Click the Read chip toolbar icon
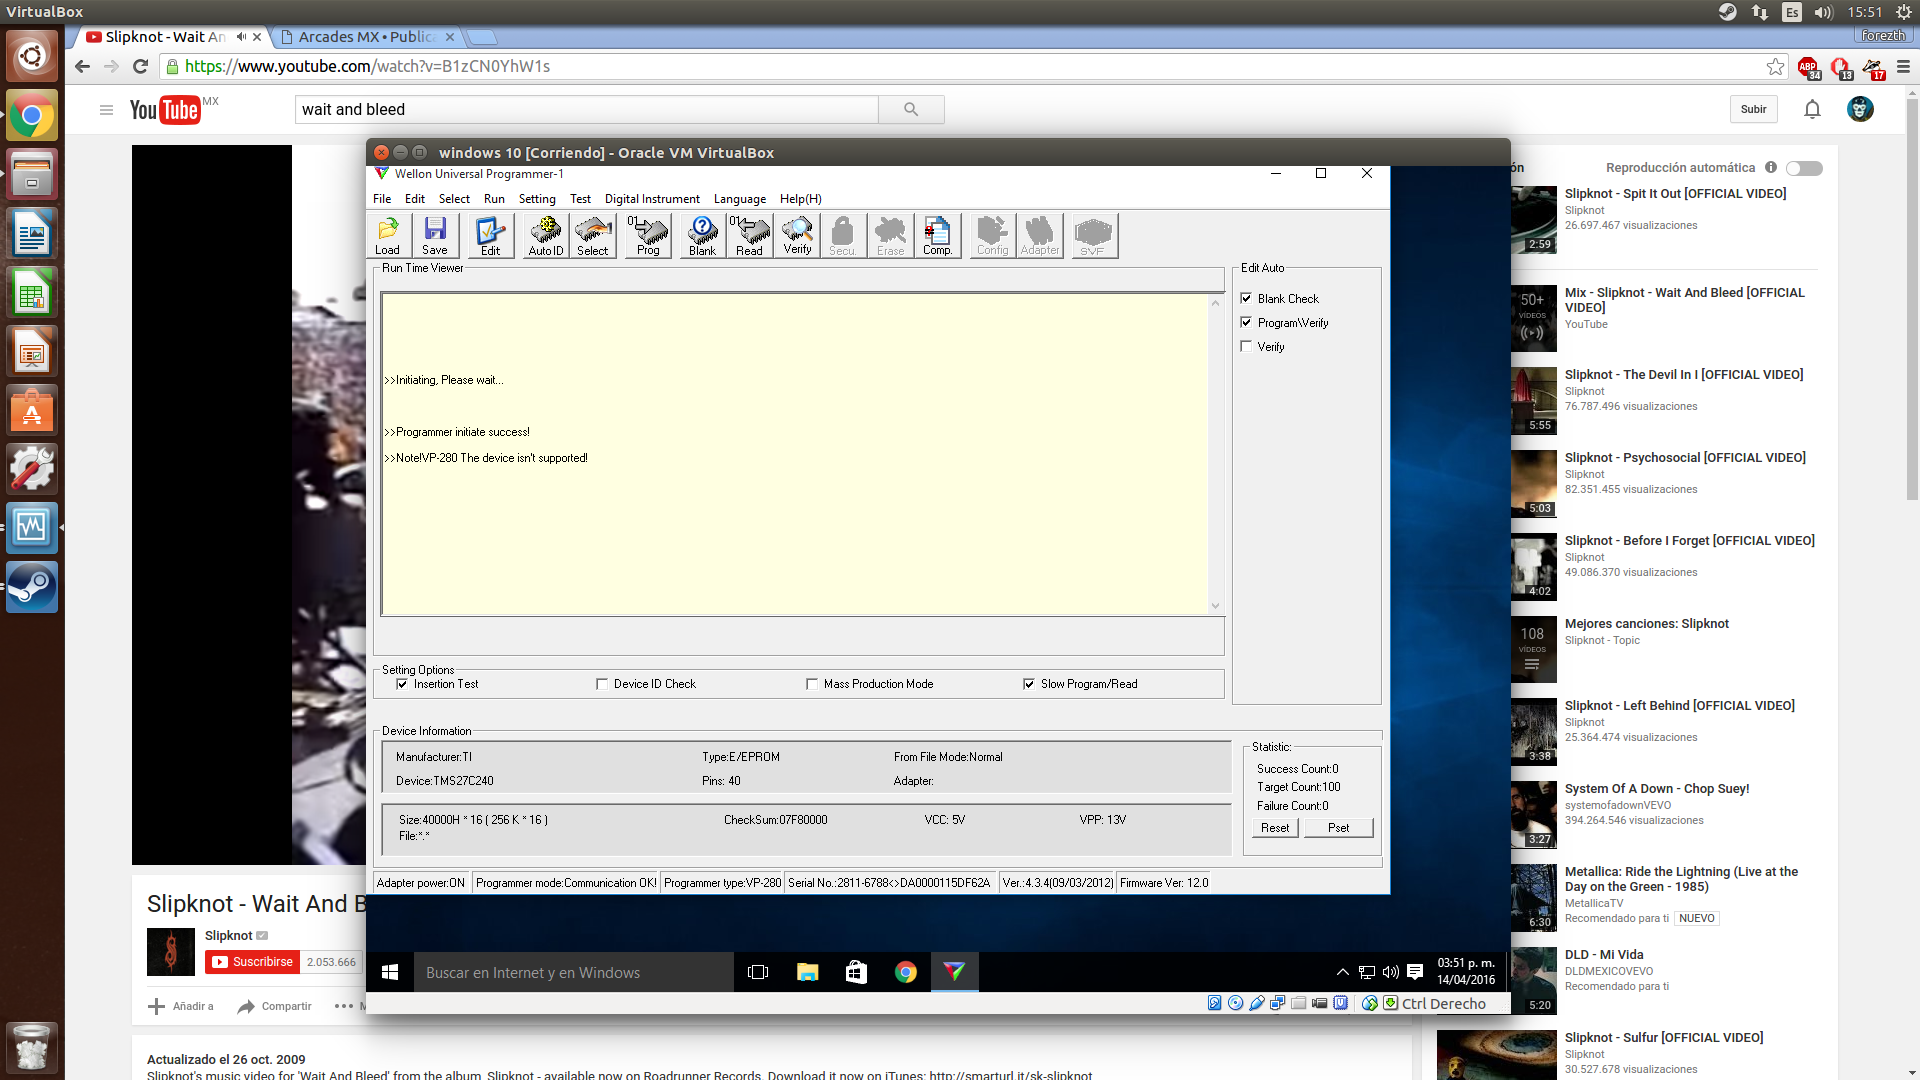Screen dimensions: 1920x1080 750,236
